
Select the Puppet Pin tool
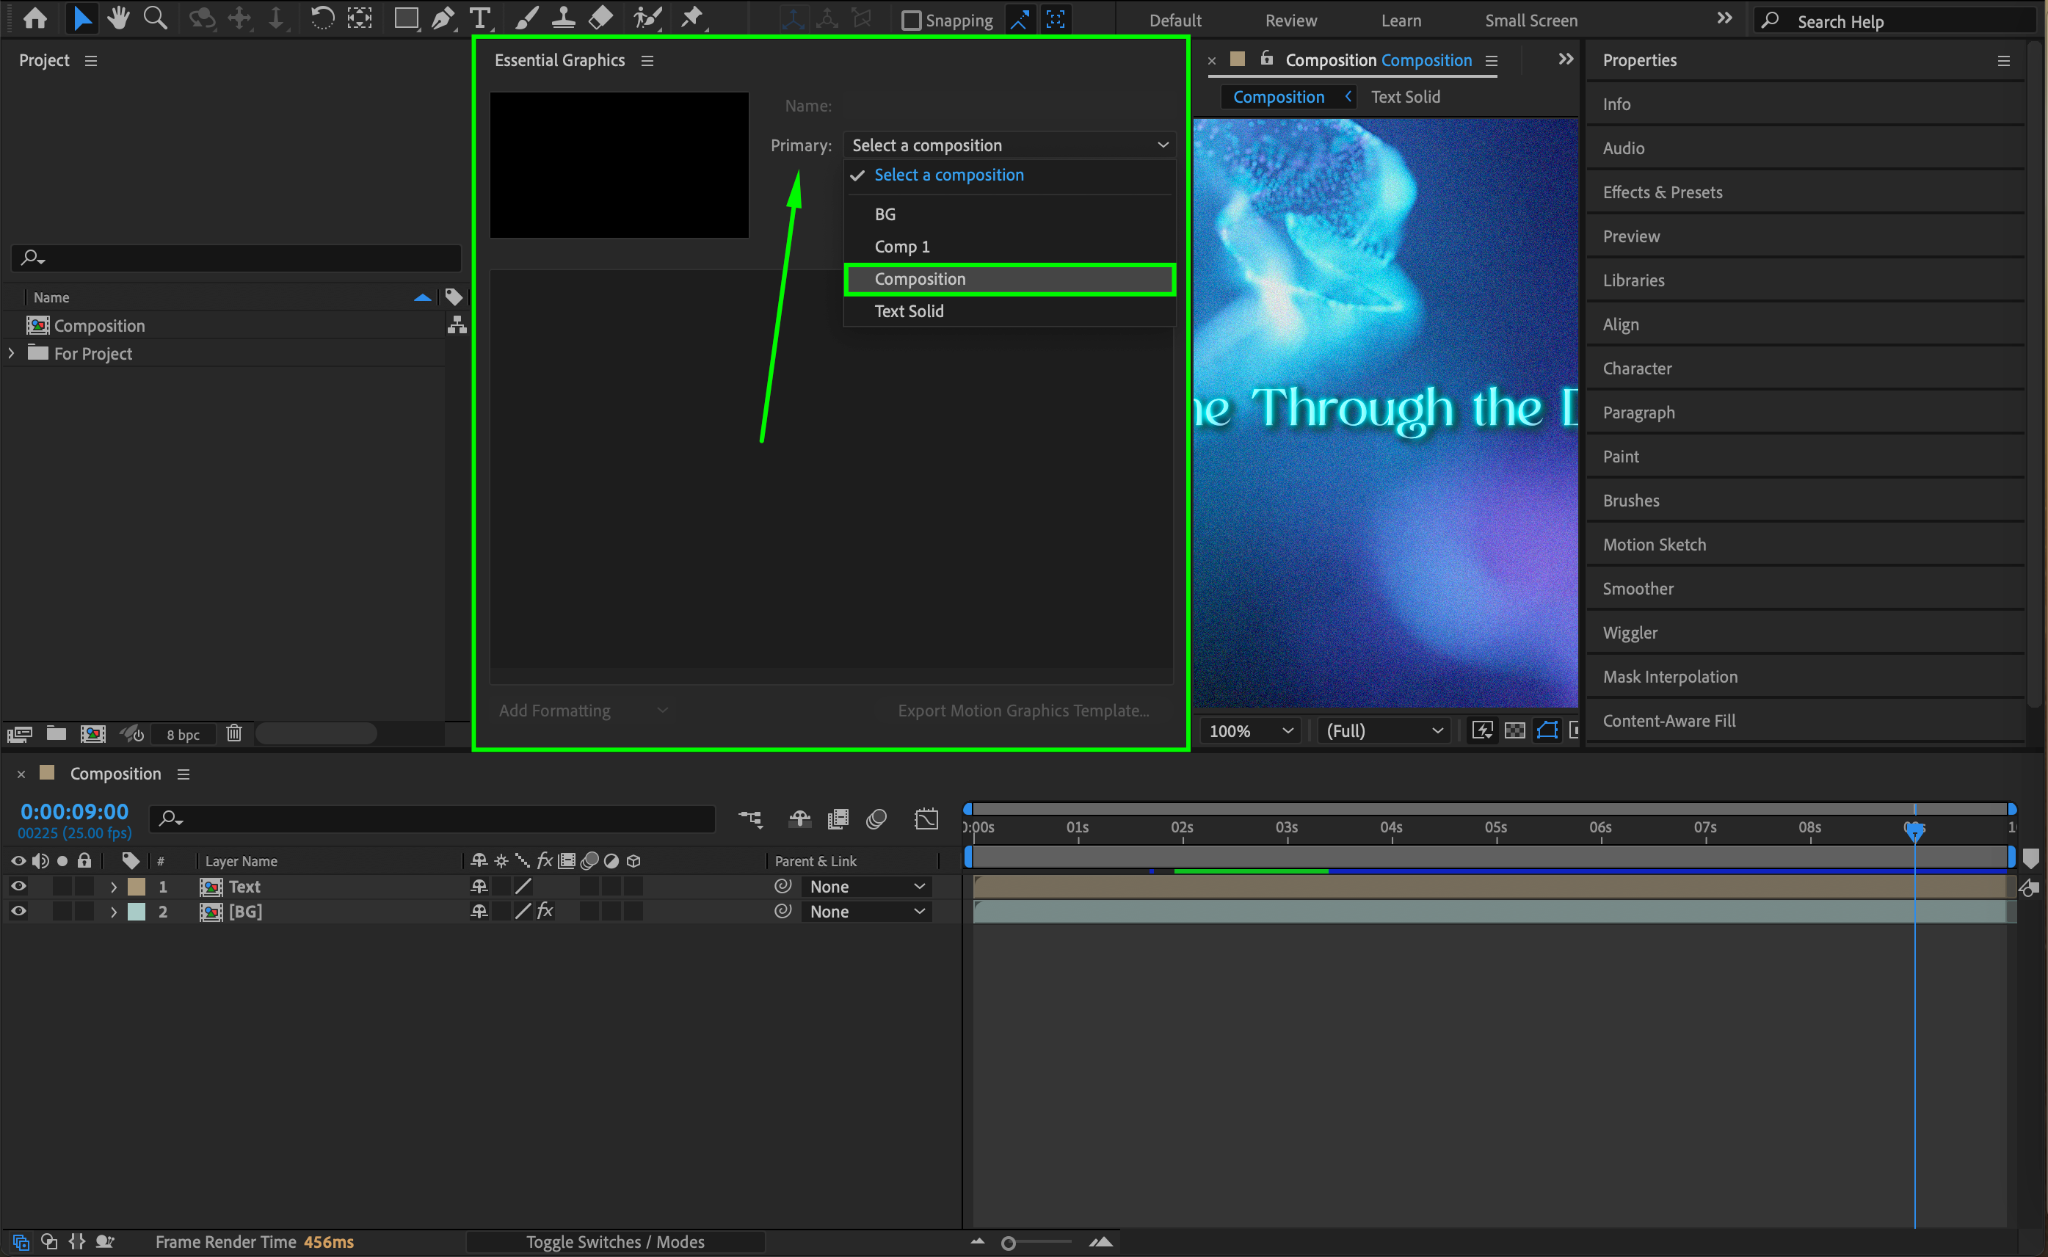point(692,18)
